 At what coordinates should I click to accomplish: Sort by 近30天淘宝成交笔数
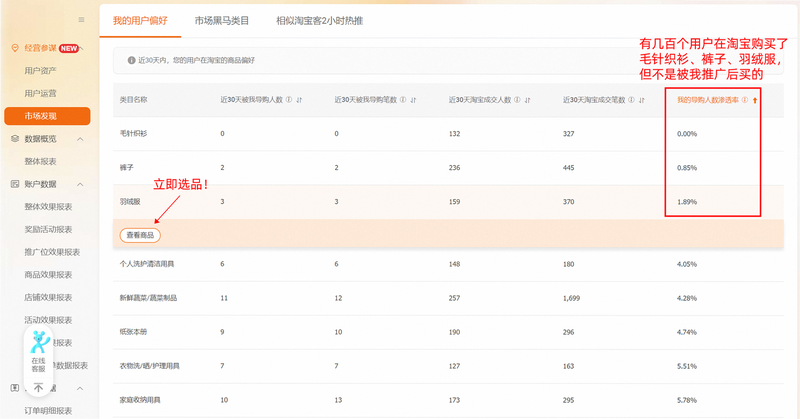(x=642, y=100)
